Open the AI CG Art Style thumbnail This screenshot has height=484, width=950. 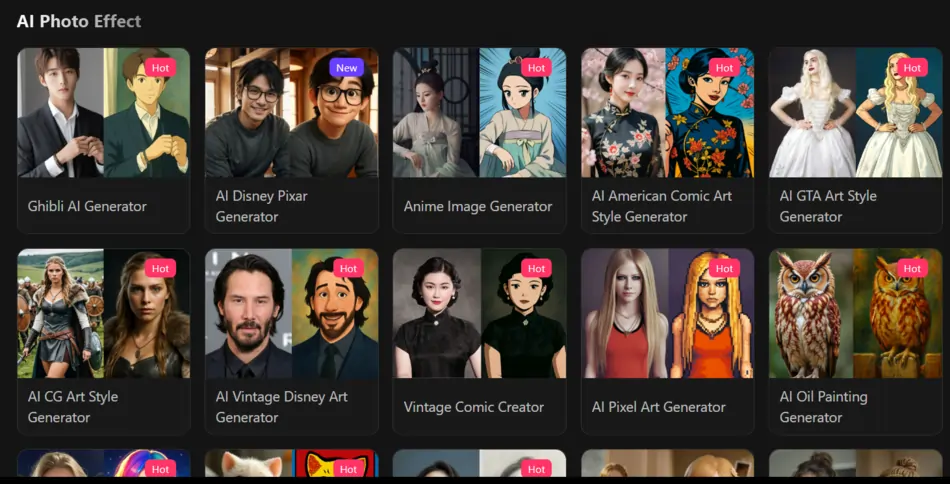pyautogui.click(x=104, y=313)
